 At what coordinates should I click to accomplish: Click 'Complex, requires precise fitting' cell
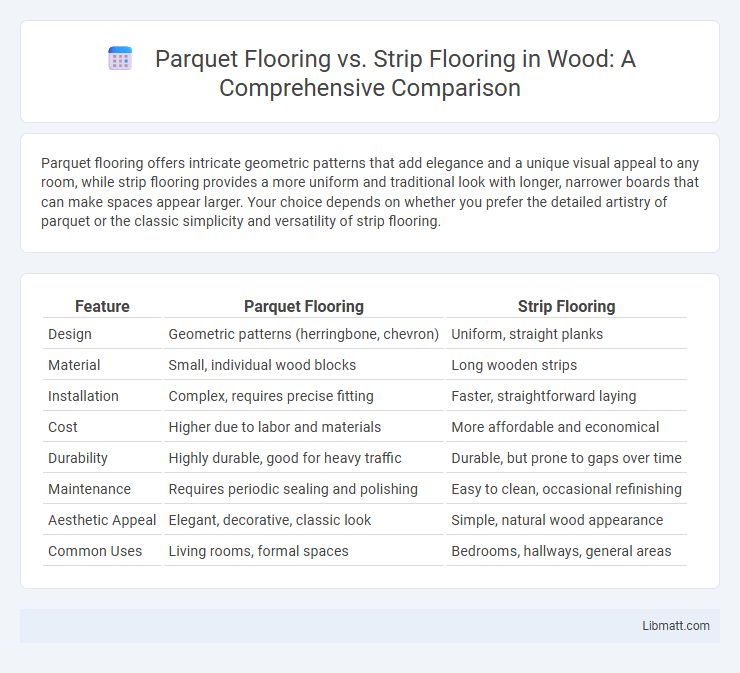click(x=271, y=396)
